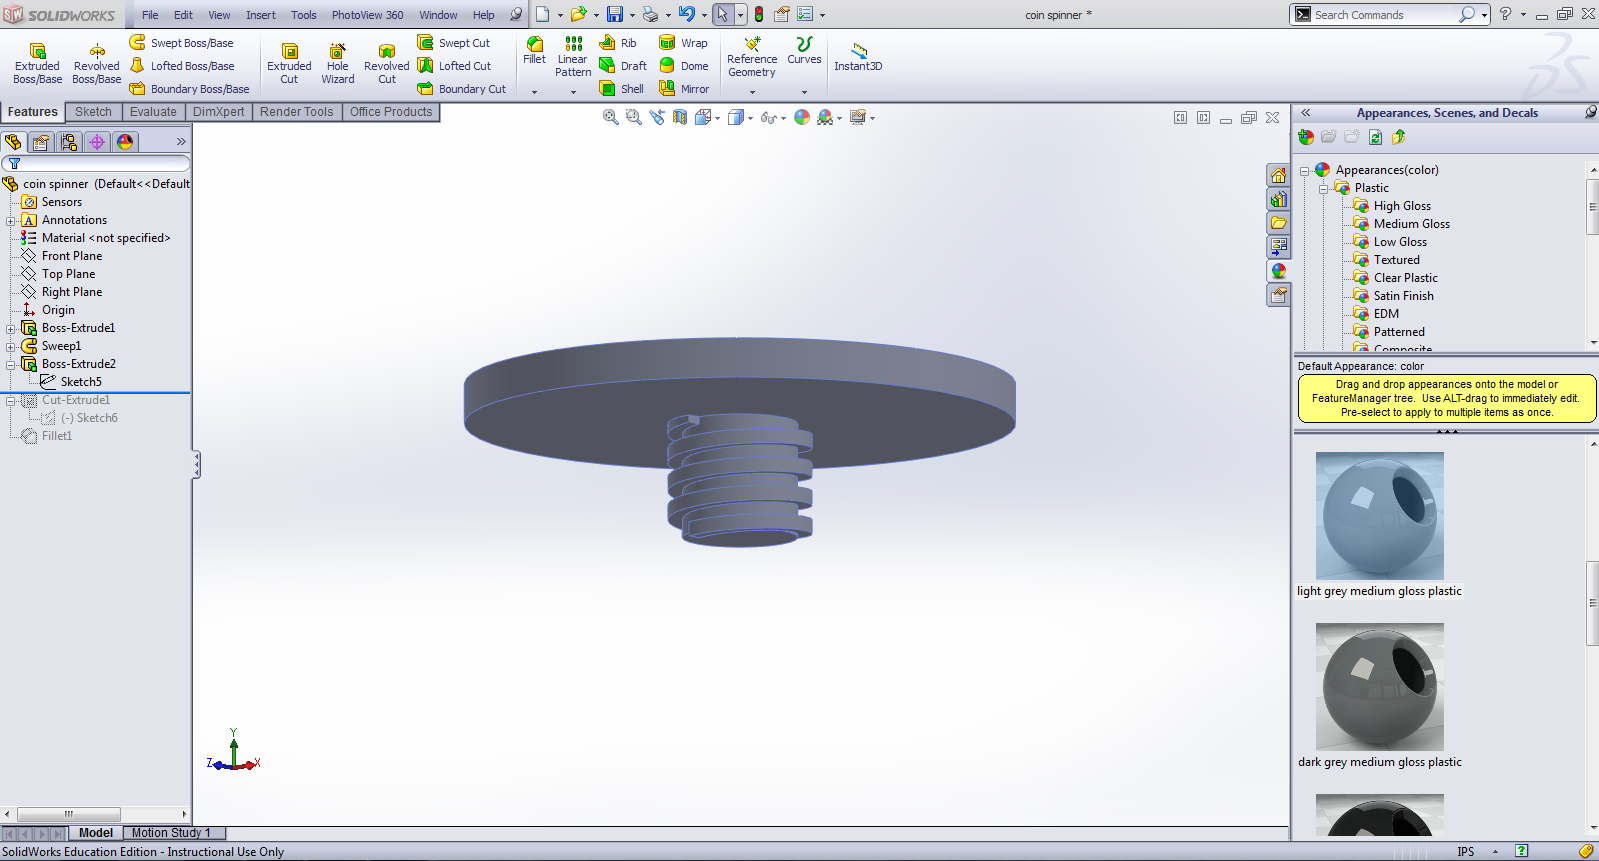Collapse the Plastic appearances folder
The width and height of the screenshot is (1599, 861).
click(x=1323, y=189)
